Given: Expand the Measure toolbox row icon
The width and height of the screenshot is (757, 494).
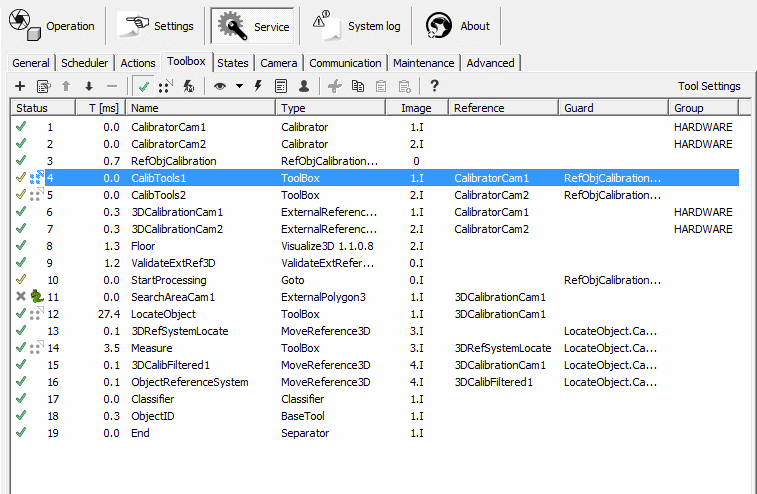Looking at the screenshot, I should pos(37,348).
